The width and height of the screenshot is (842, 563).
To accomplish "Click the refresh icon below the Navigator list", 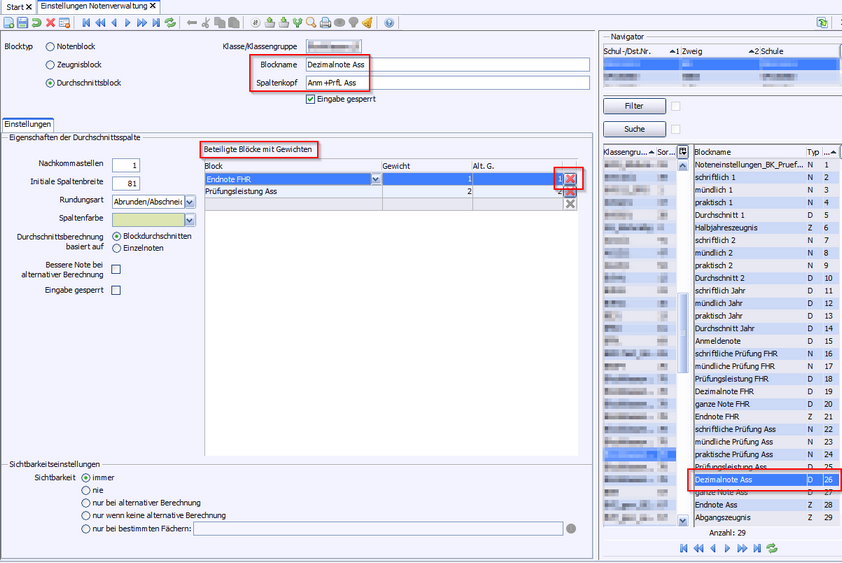I will (x=772, y=548).
